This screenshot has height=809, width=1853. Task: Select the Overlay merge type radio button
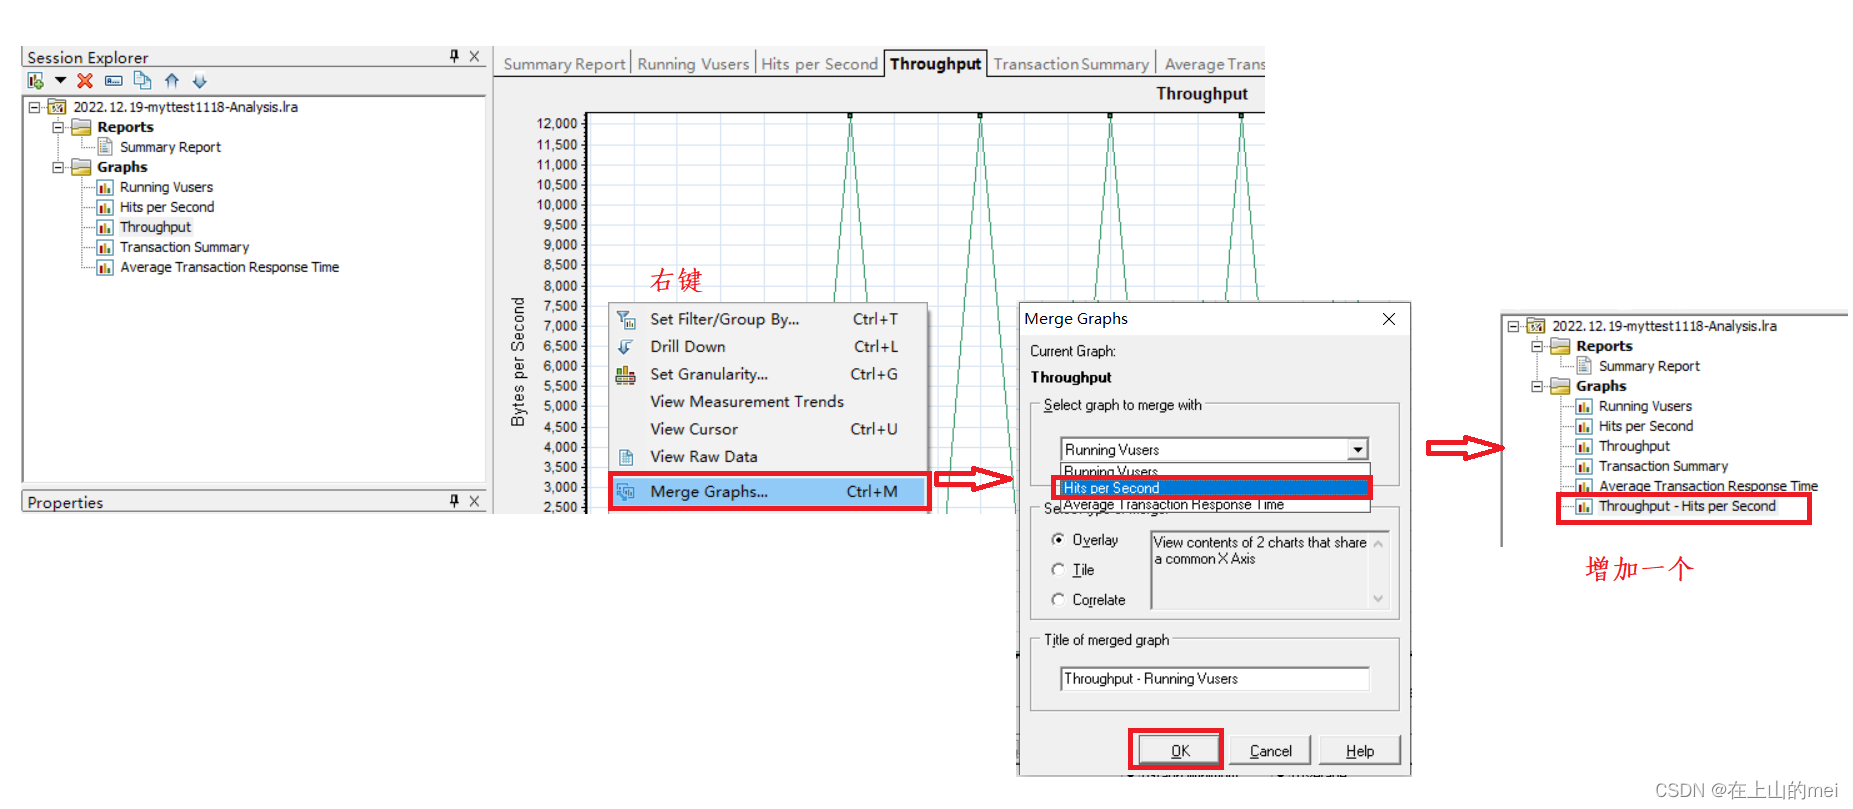1058,540
